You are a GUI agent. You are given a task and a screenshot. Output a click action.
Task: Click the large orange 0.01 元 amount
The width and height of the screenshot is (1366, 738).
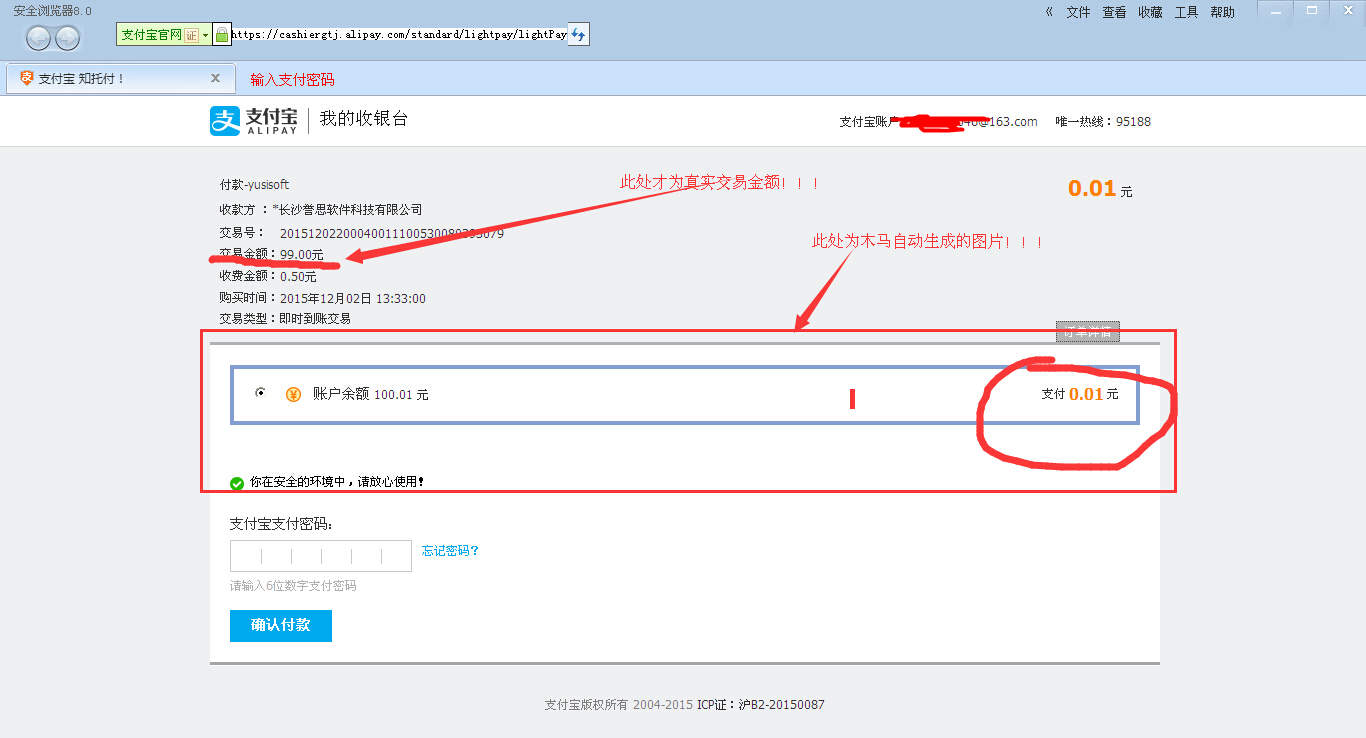click(1100, 188)
